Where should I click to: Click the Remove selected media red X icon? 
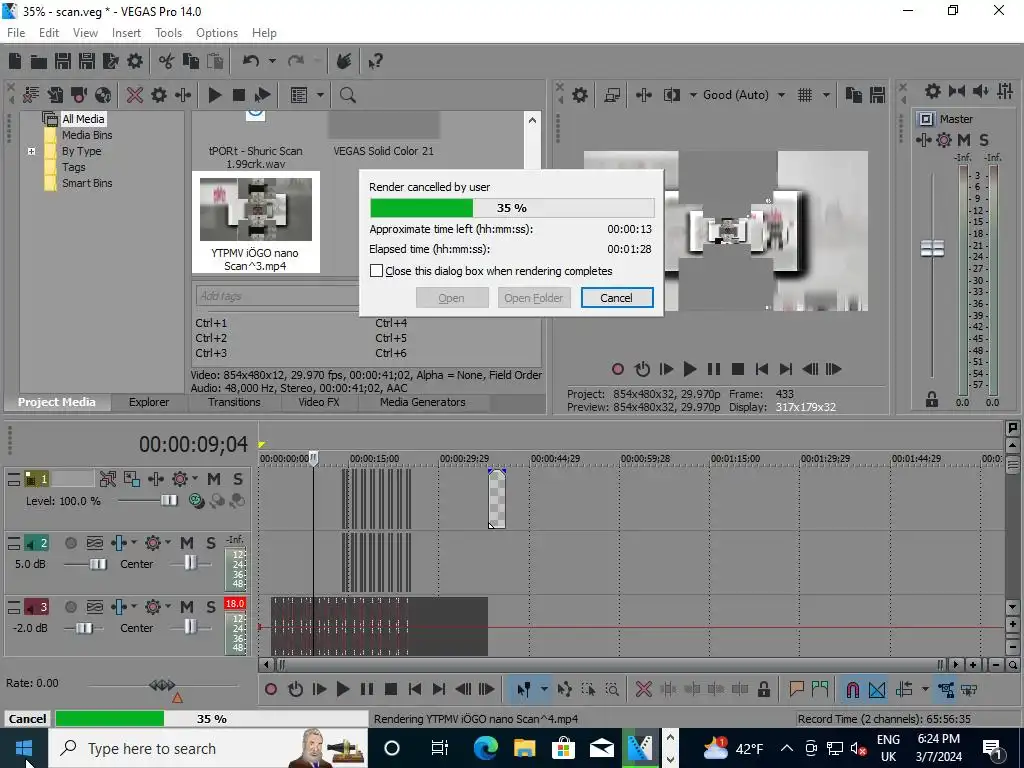point(135,95)
